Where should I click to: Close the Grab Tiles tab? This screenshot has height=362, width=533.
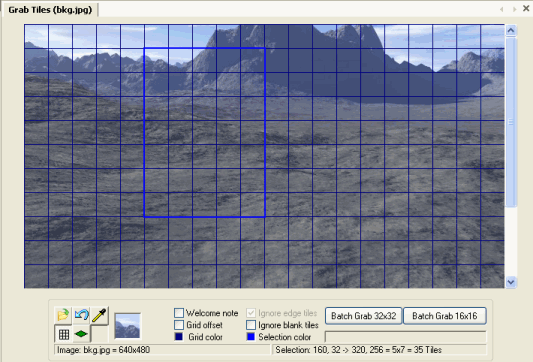(x=526, y=8)
